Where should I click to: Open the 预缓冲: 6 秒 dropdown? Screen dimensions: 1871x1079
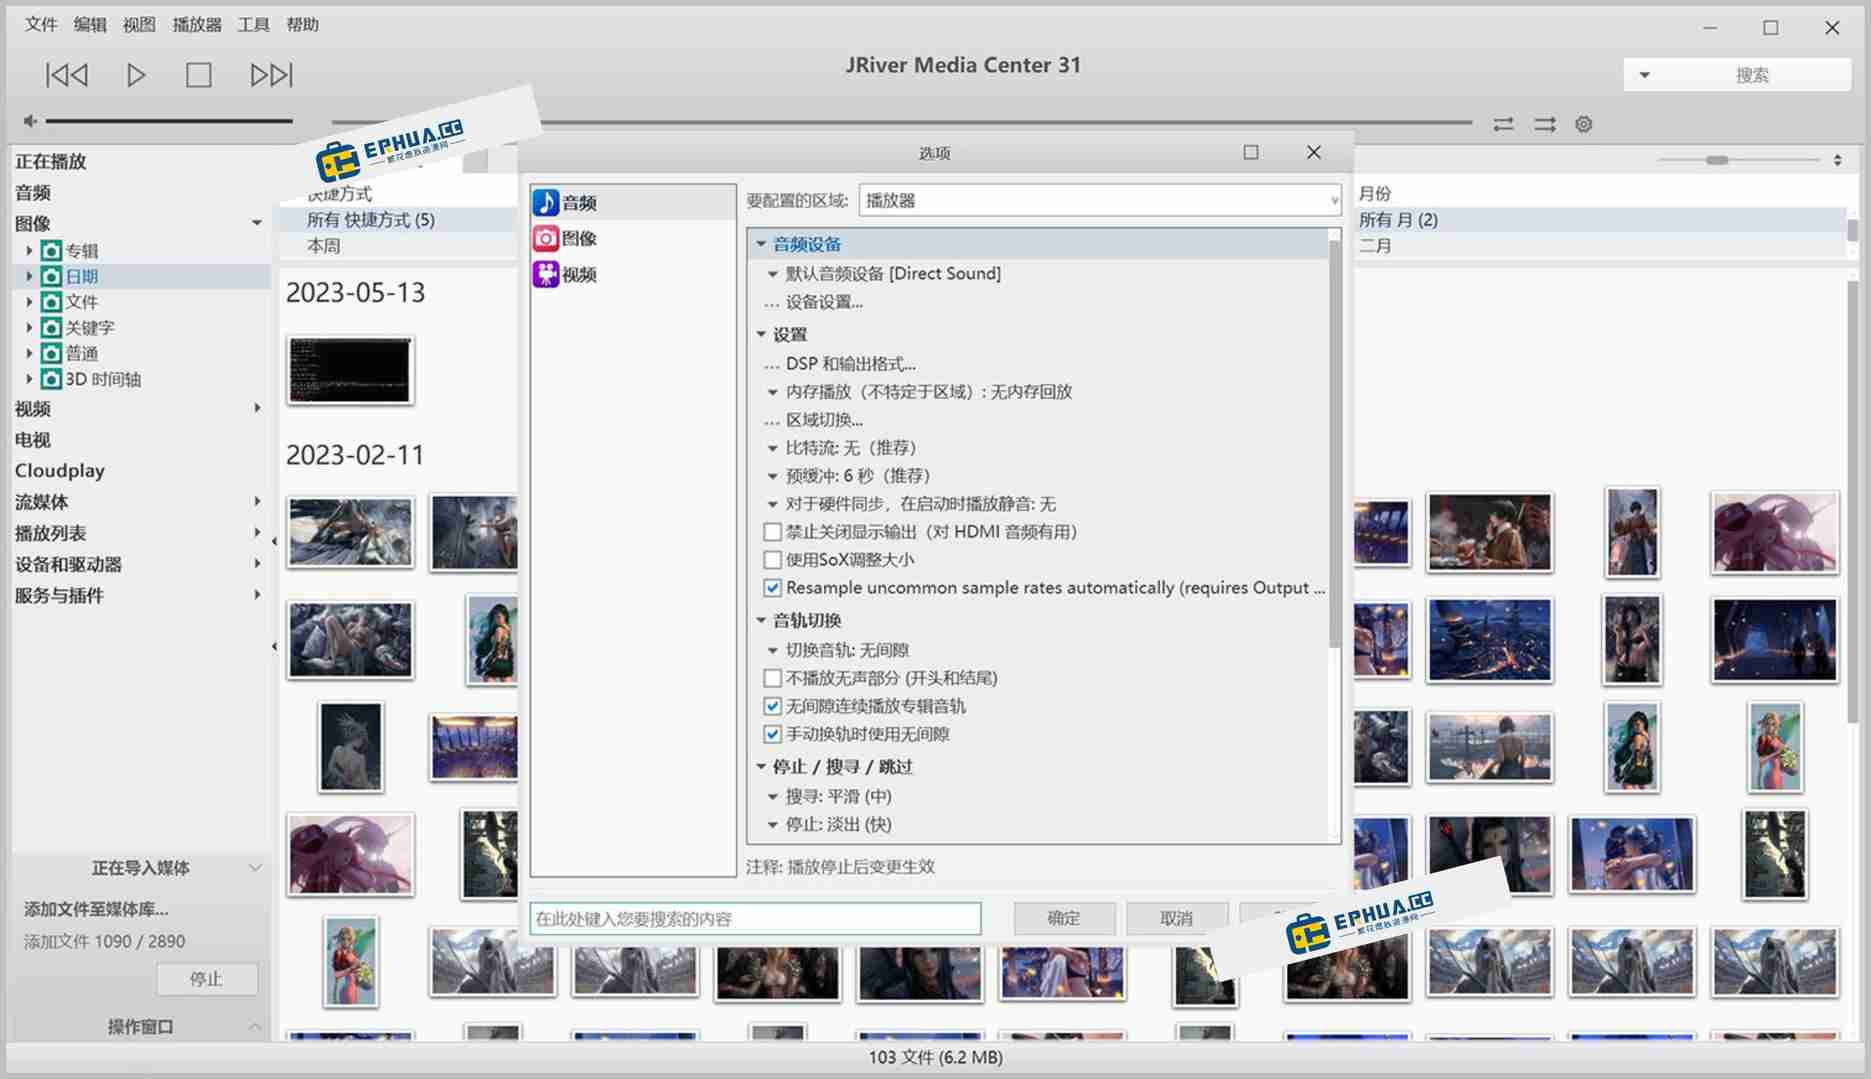coord(773,476)
